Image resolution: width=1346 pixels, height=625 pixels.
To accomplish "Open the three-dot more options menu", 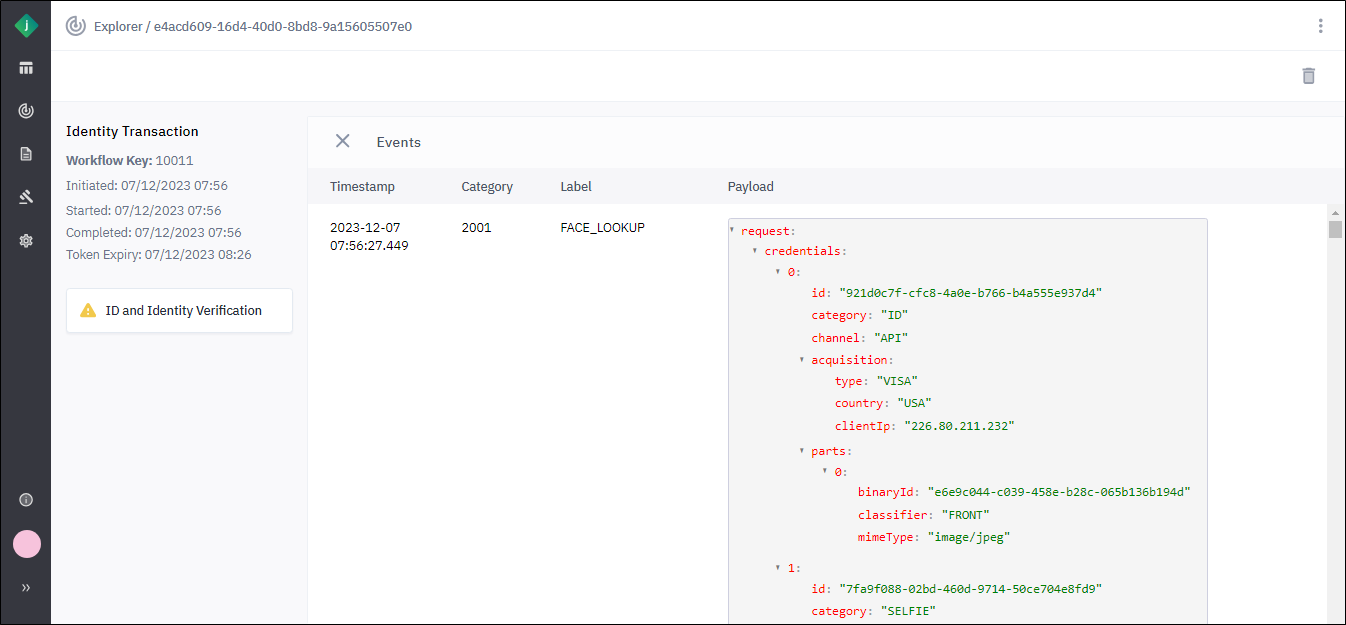I will click(1320, 26).
